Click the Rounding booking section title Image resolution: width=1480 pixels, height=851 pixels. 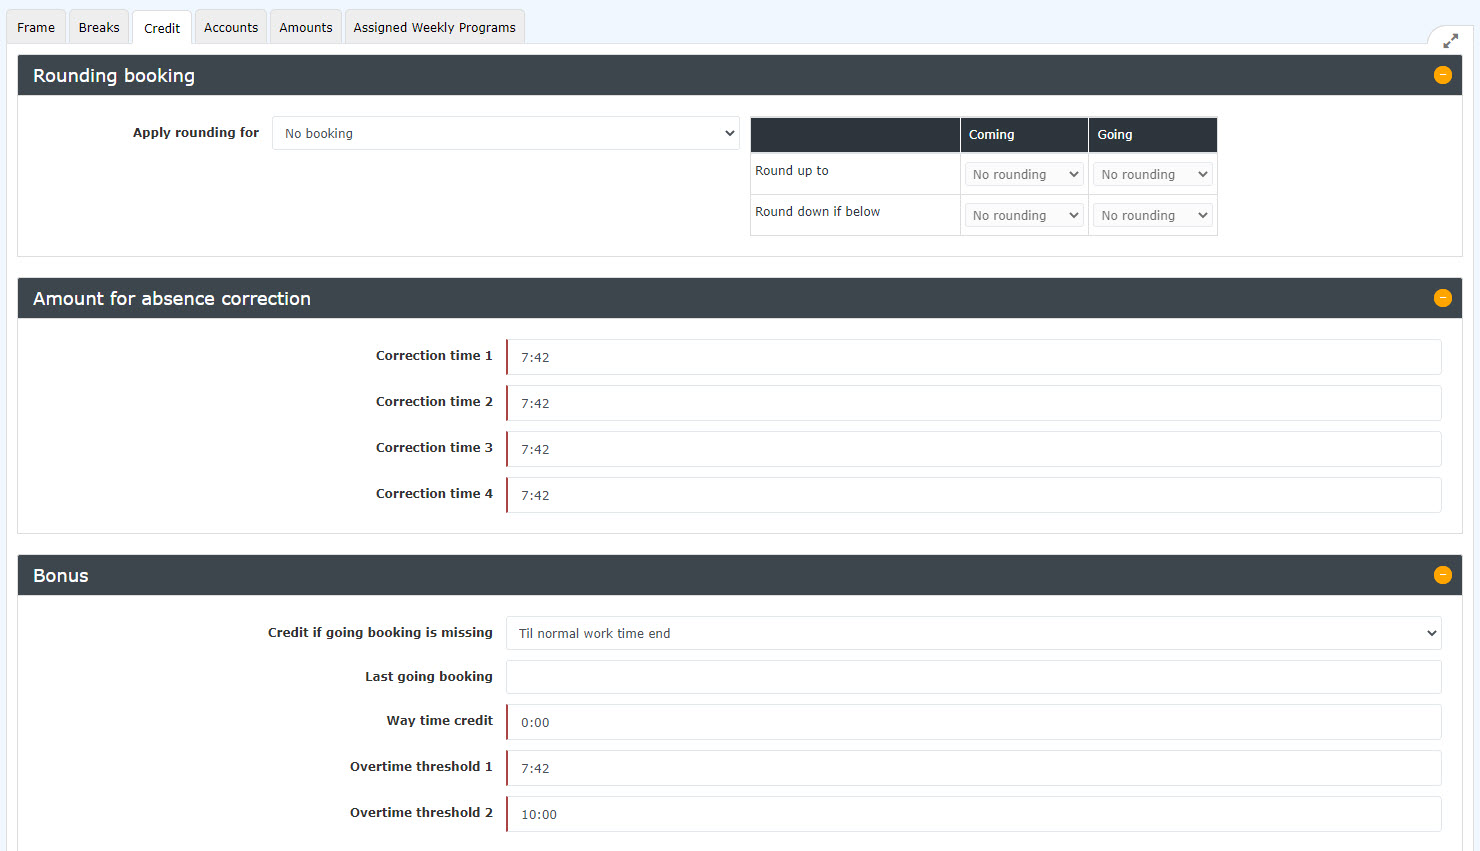(114, 76)
